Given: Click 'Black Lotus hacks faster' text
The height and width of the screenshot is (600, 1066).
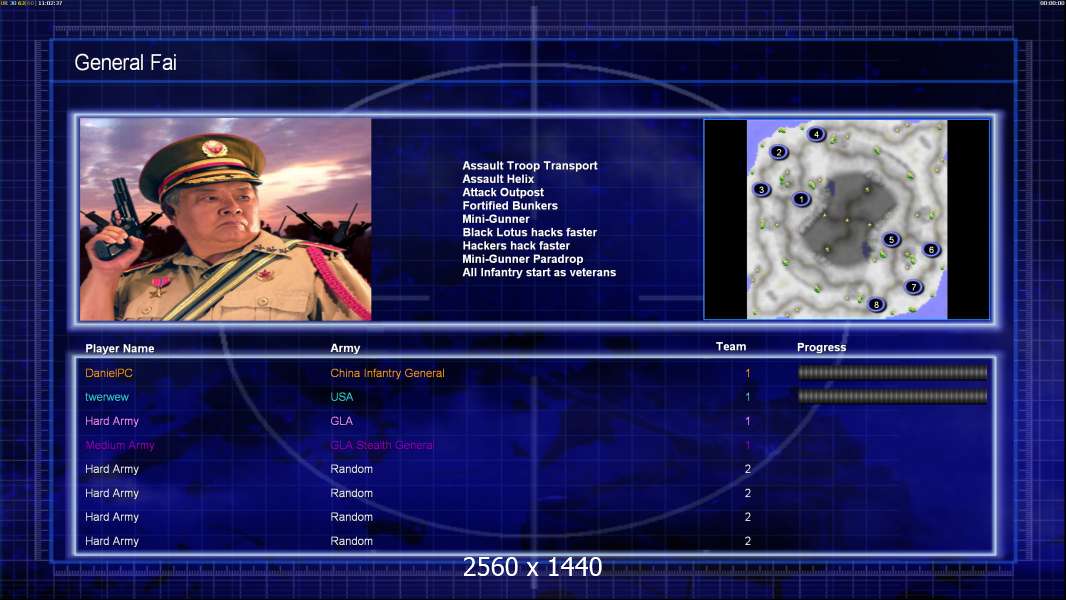Looking at the screenshot, I should pyautogui.click(x=530, y=232).
